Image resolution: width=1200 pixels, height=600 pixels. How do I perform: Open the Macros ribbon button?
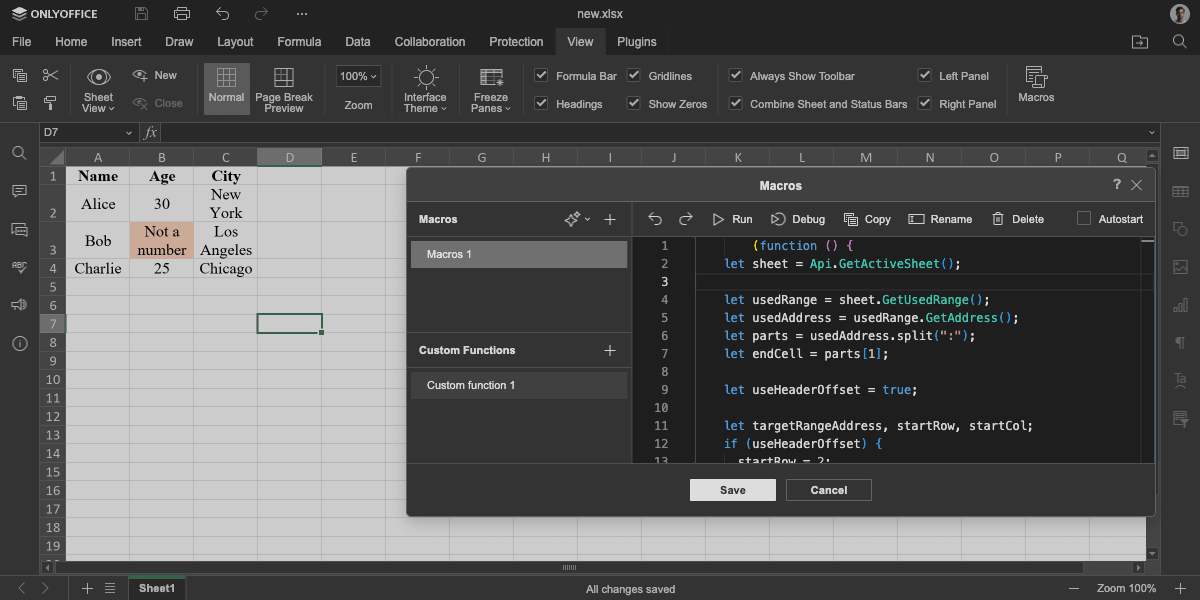(x=1036, y=85)
